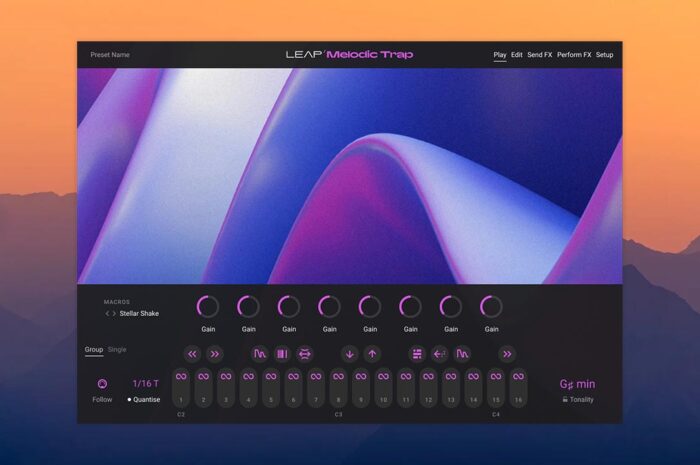
Task: Toggle the Follow icon
Action: point(102,384)
